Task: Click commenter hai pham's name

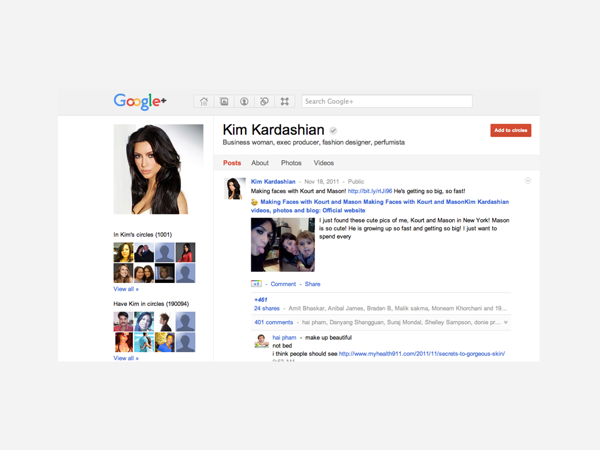Action: 284,338
